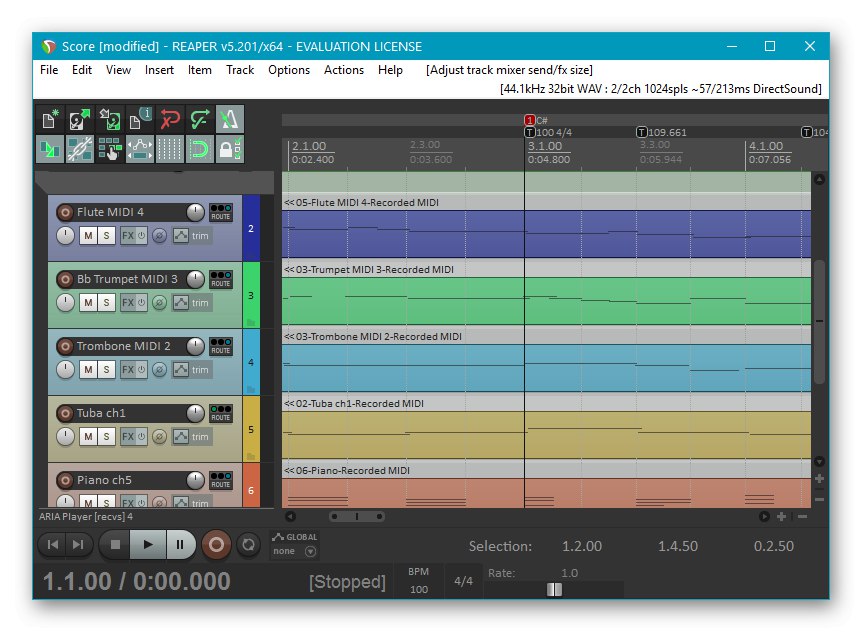Image resolution: width=862 pixels, height=632 pixels.
Task: Toggle the transport Repeat loop button
Action: (x=248, y=545)
